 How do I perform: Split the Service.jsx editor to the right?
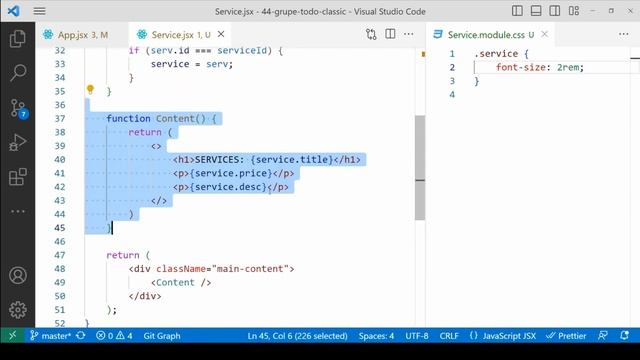[x=390, y=34]
